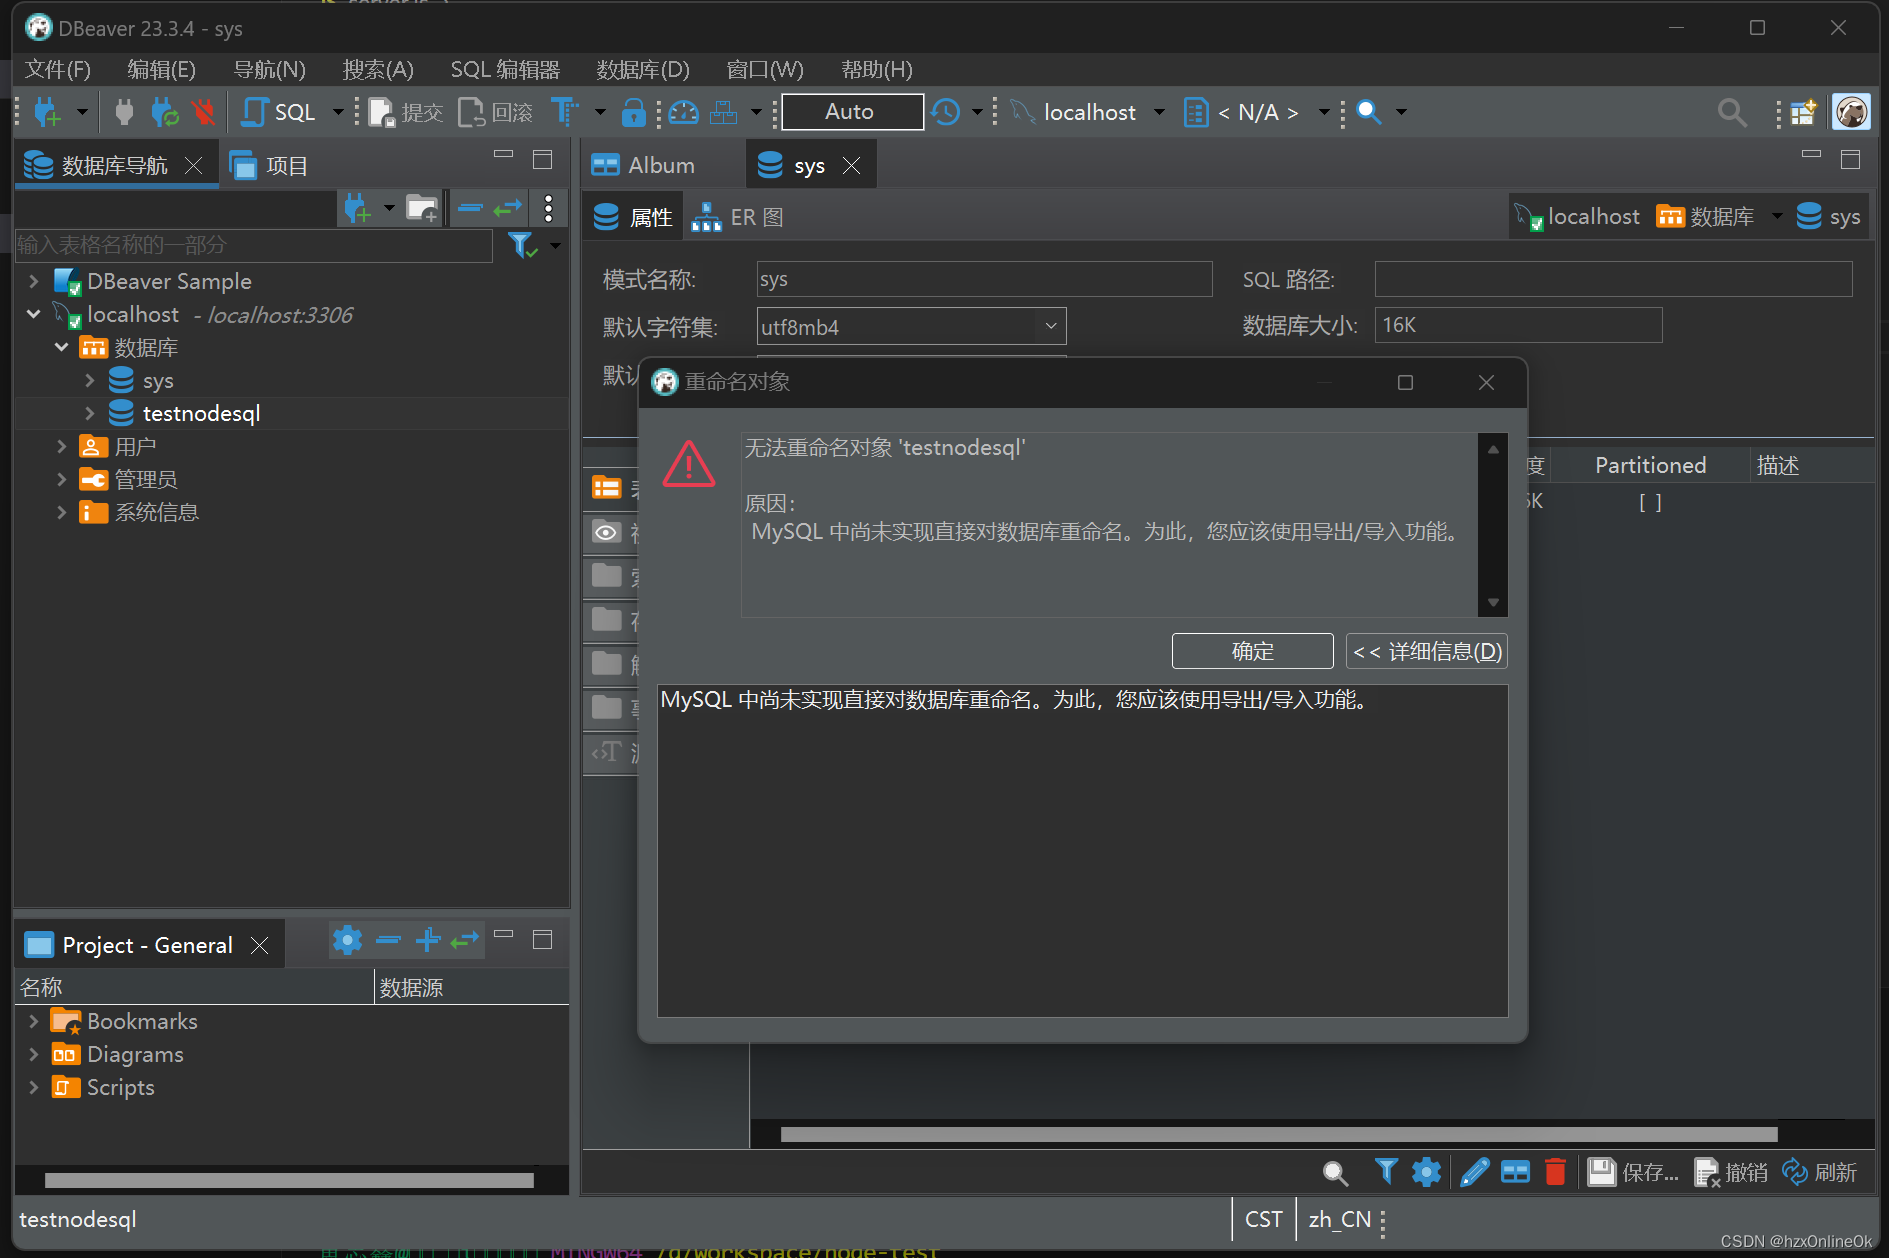The height and width of the screenshot is (1258, 1889).
Task: Expand the 用户 folder node
Action: click(x=61, y=446)
